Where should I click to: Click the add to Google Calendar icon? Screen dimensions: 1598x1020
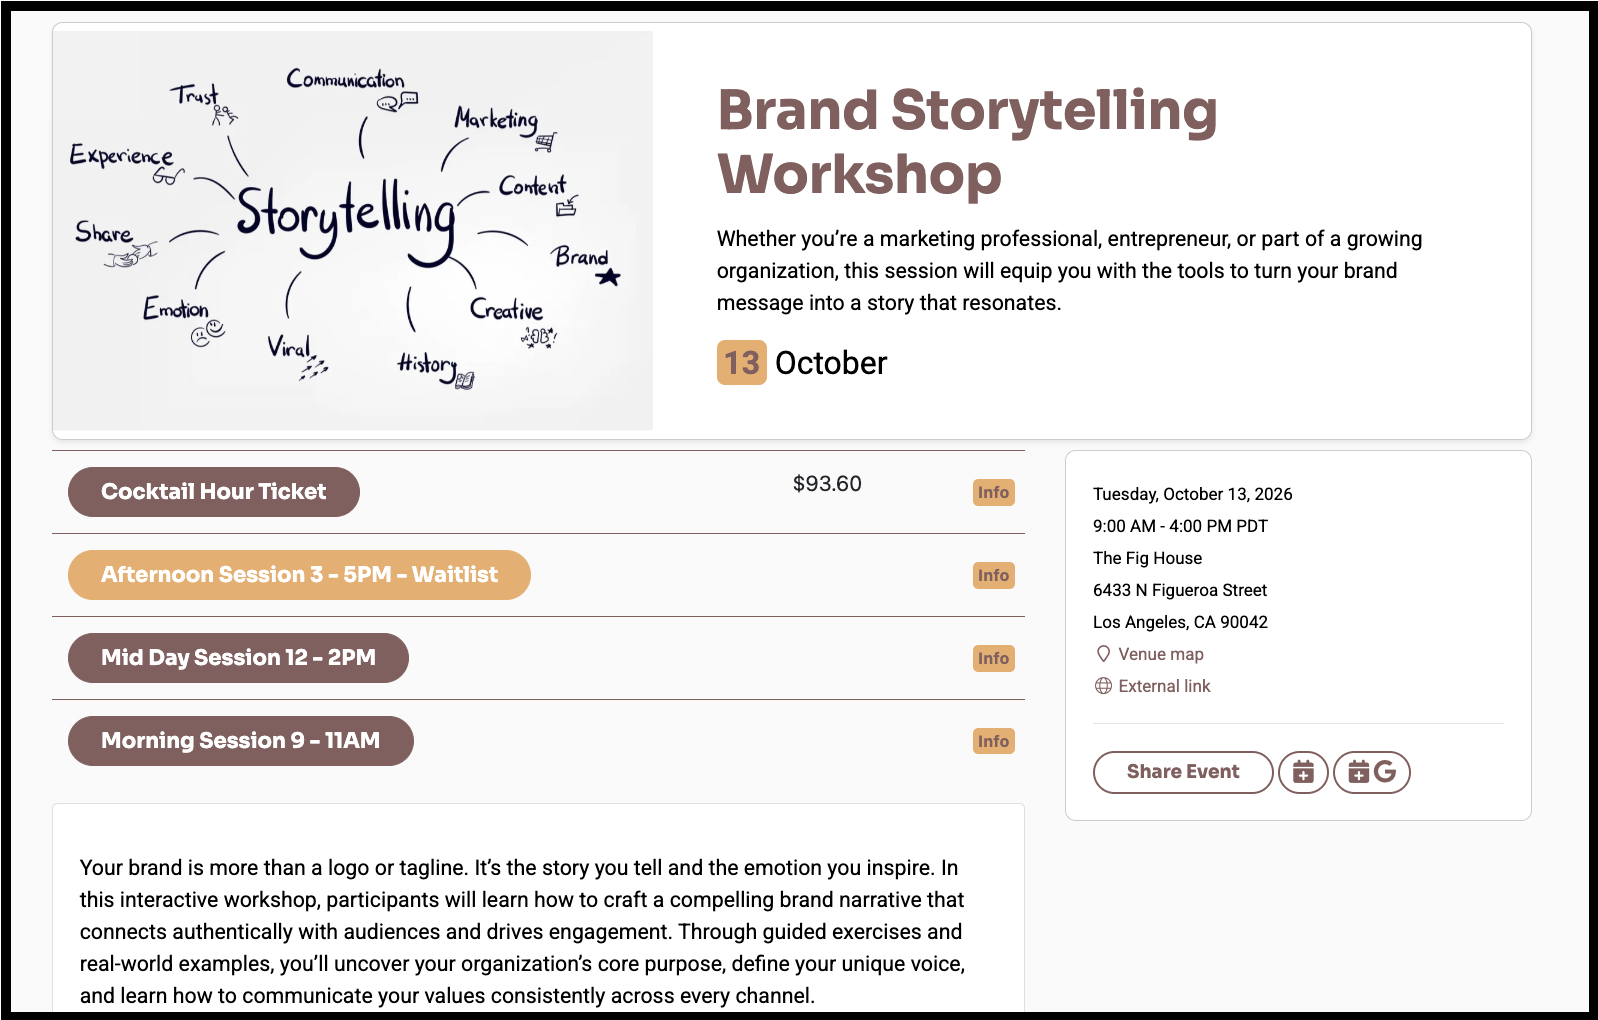1372,772
